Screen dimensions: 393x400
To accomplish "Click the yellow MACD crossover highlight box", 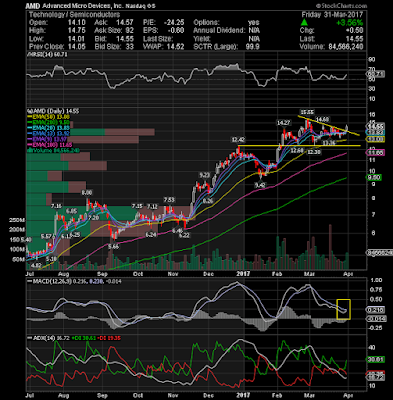I will click(344, 309).
